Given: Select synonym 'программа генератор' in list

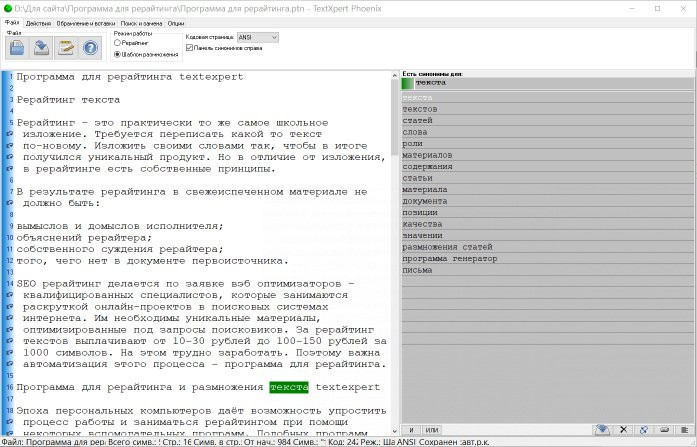Looking at the screenshot, I should (449, 258).
